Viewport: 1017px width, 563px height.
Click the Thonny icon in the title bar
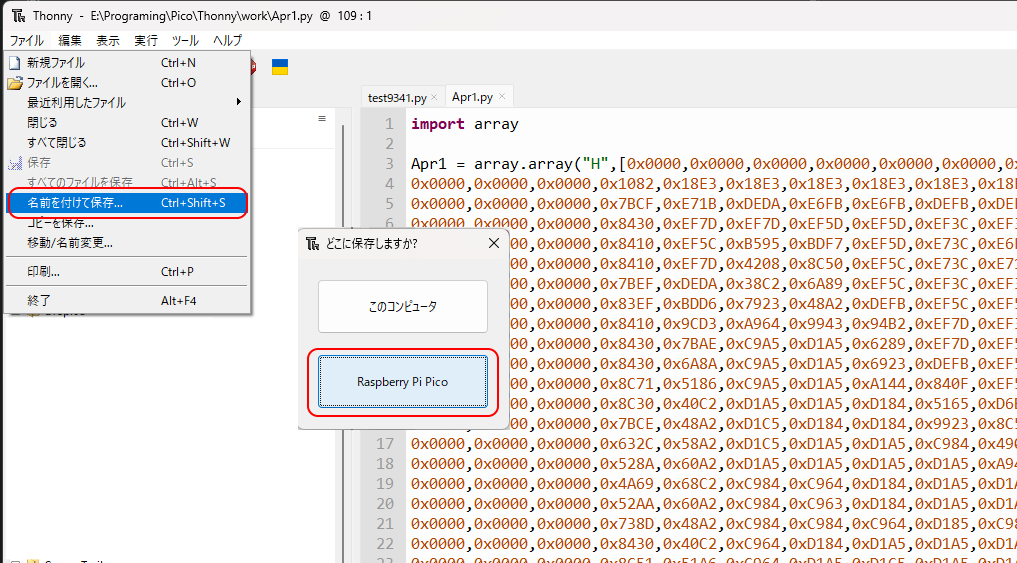point(19,16)
